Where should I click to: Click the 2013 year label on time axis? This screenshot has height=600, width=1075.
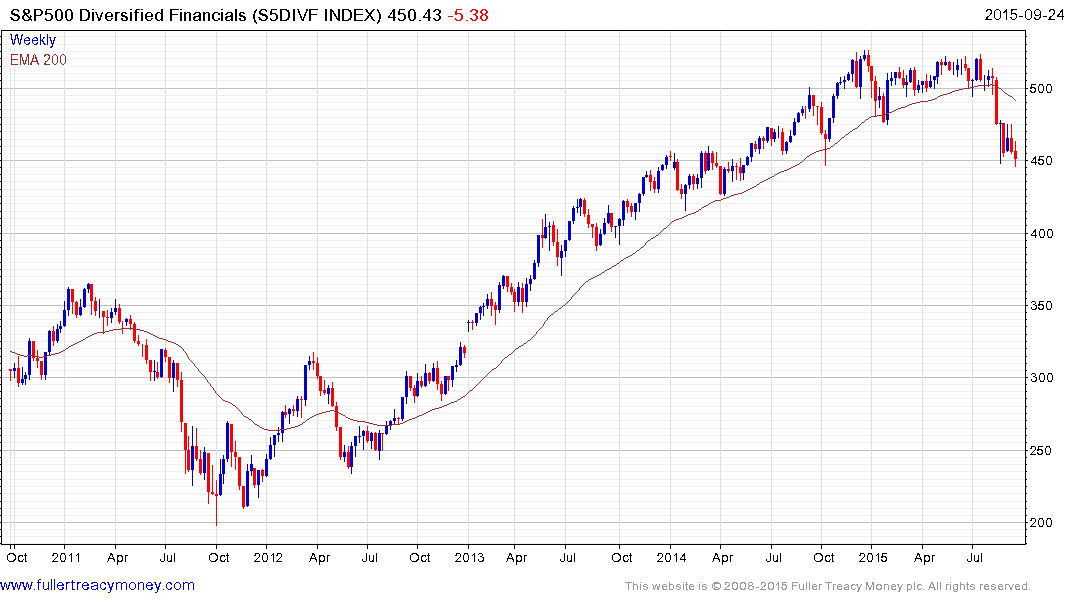pyautogui.click(x=469, y=557)
